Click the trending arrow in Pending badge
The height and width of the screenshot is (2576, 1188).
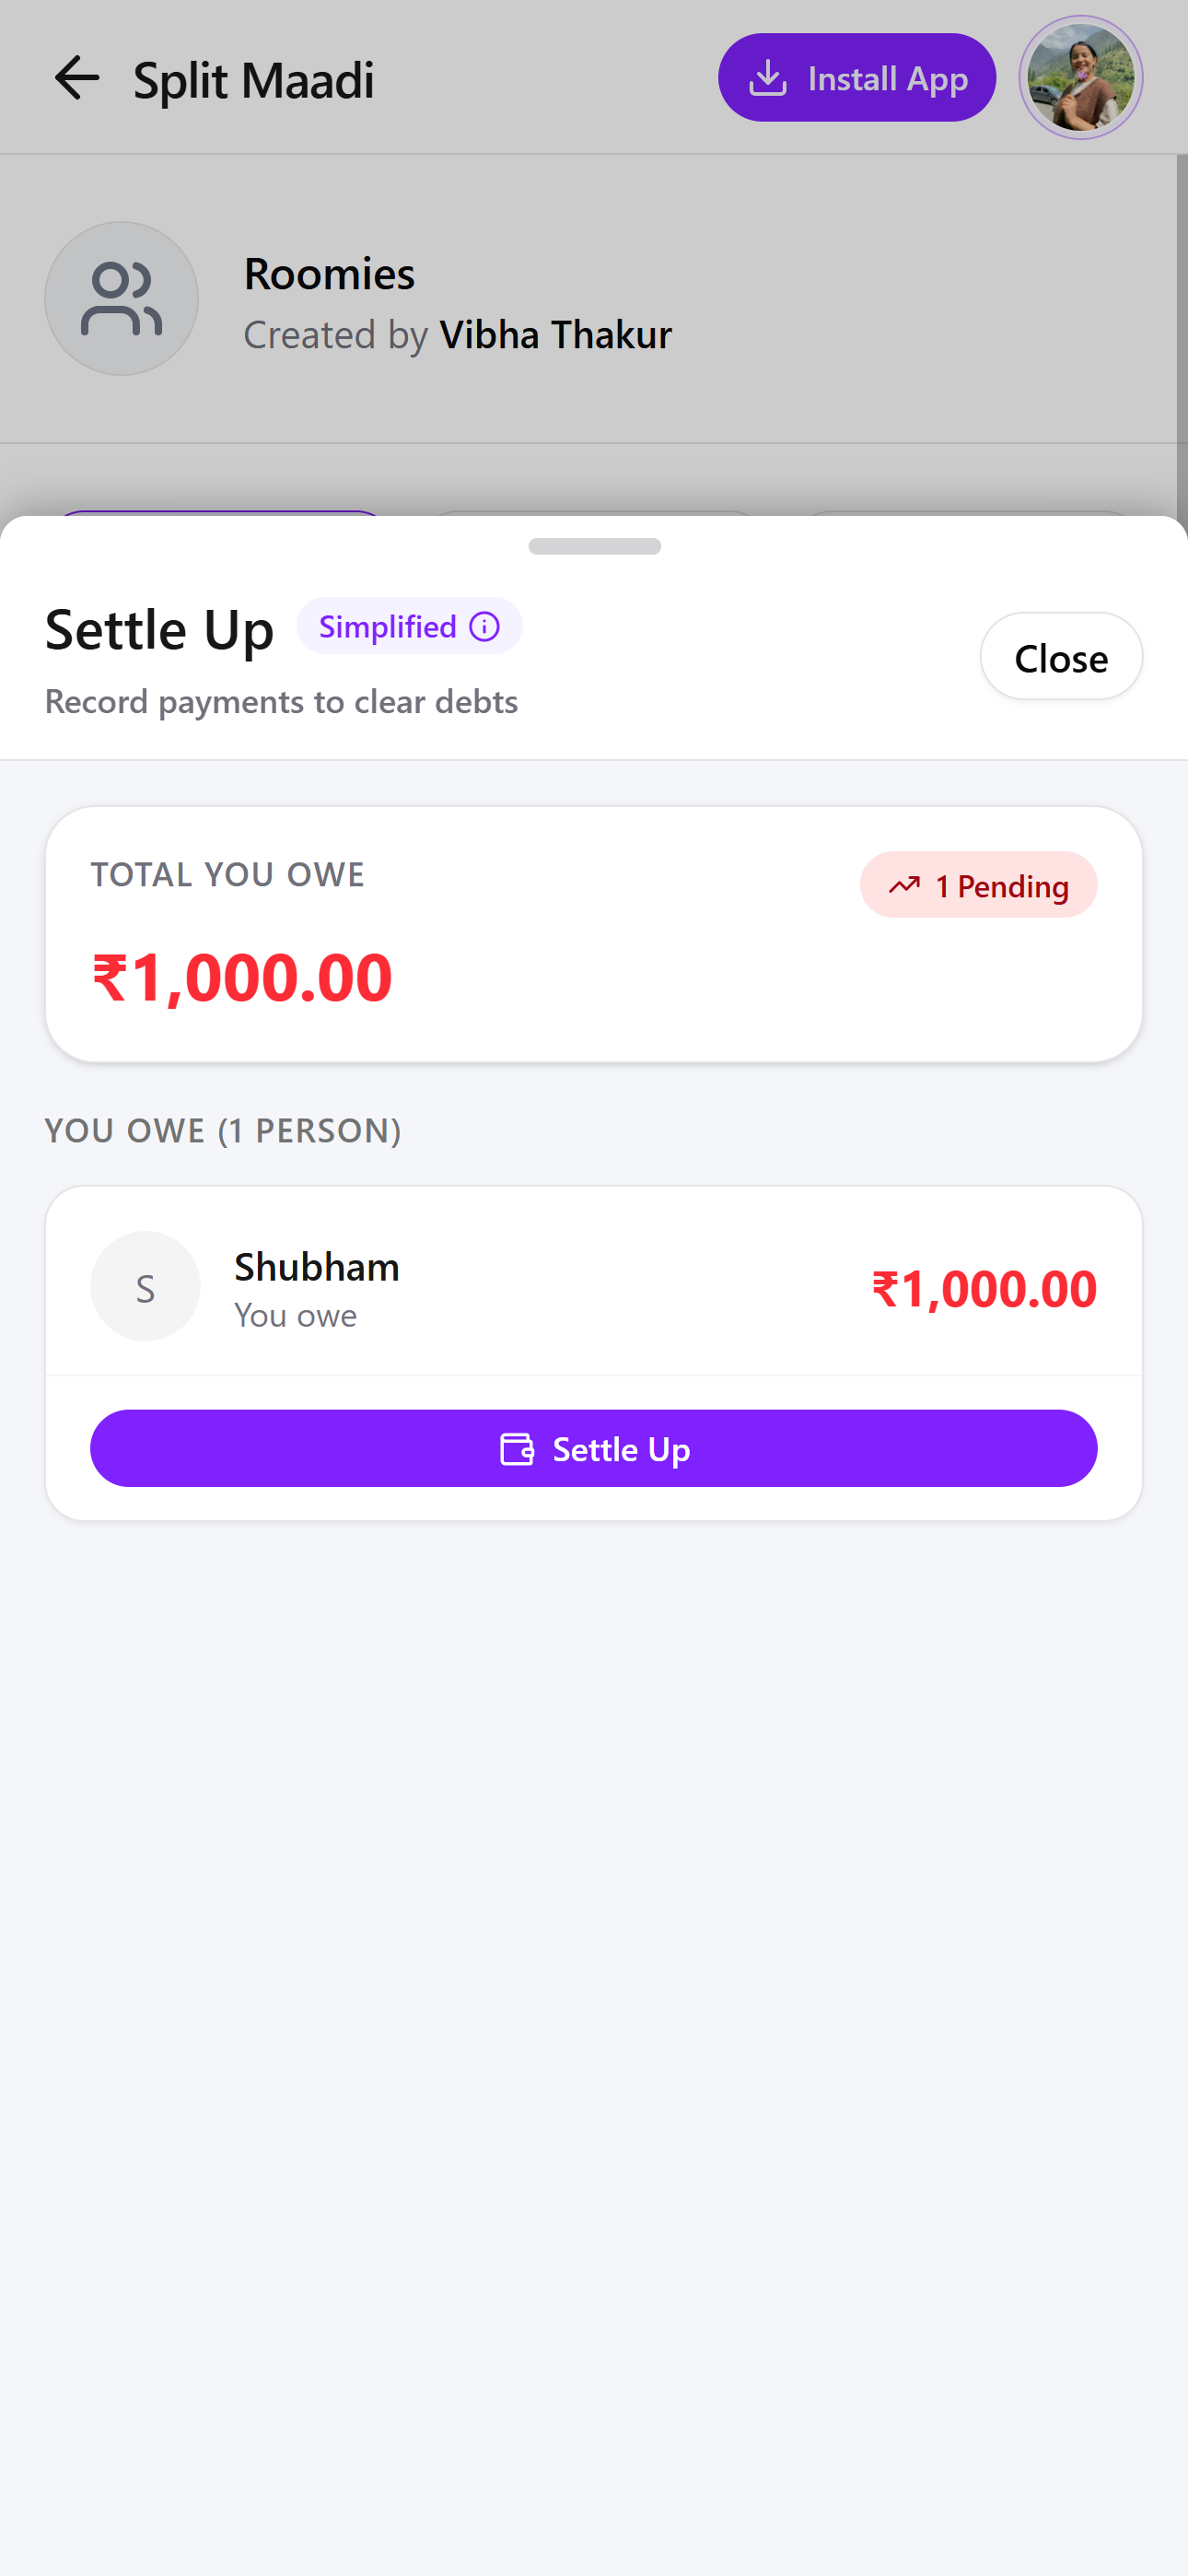click(x=904, y=885)
